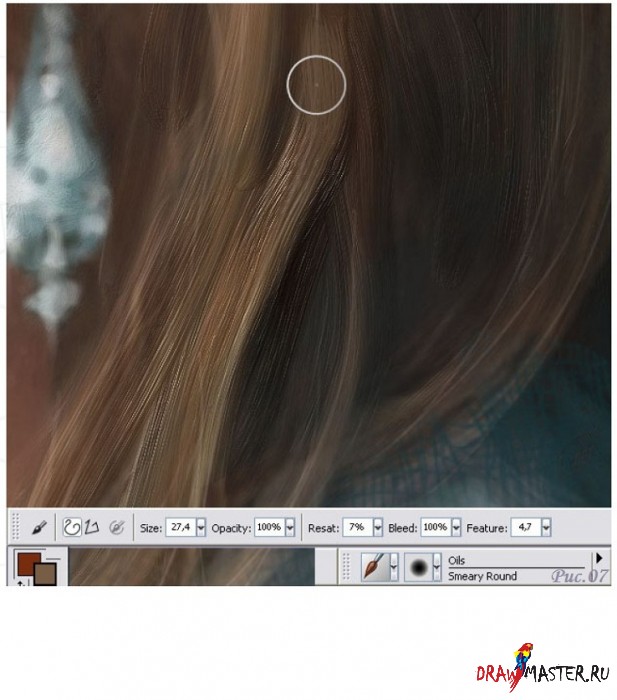617x700 pixels.
Task: Open brush selector flyout menu arrow
Action: pyautogui.click(x=599, y=557)
